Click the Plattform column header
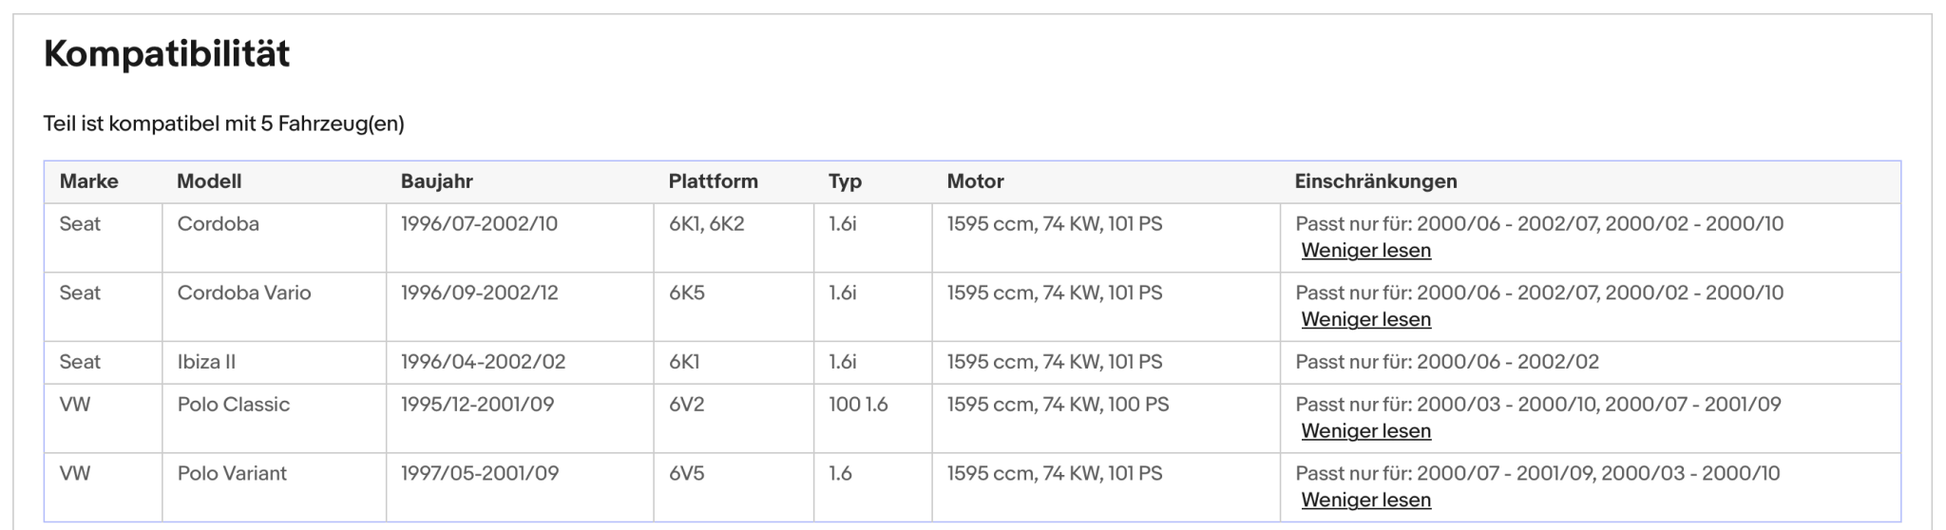This screenshot has height=530, width=1946. [713, 182]
